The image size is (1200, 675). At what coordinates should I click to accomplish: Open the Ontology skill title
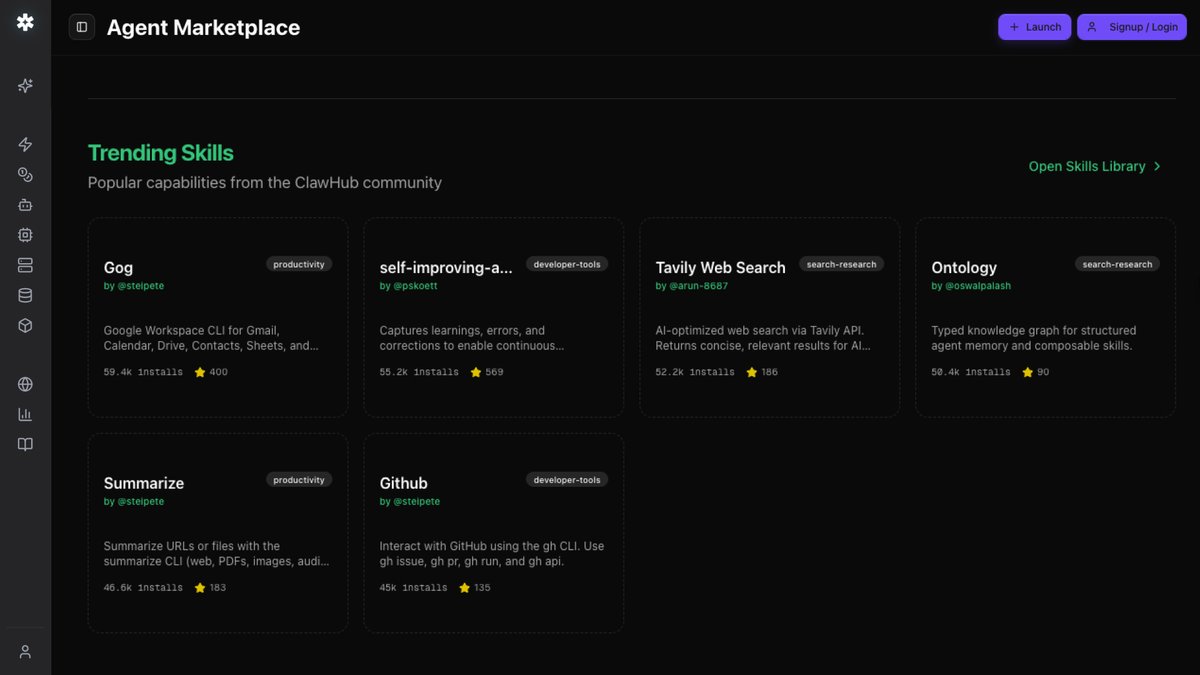(964, 267)
